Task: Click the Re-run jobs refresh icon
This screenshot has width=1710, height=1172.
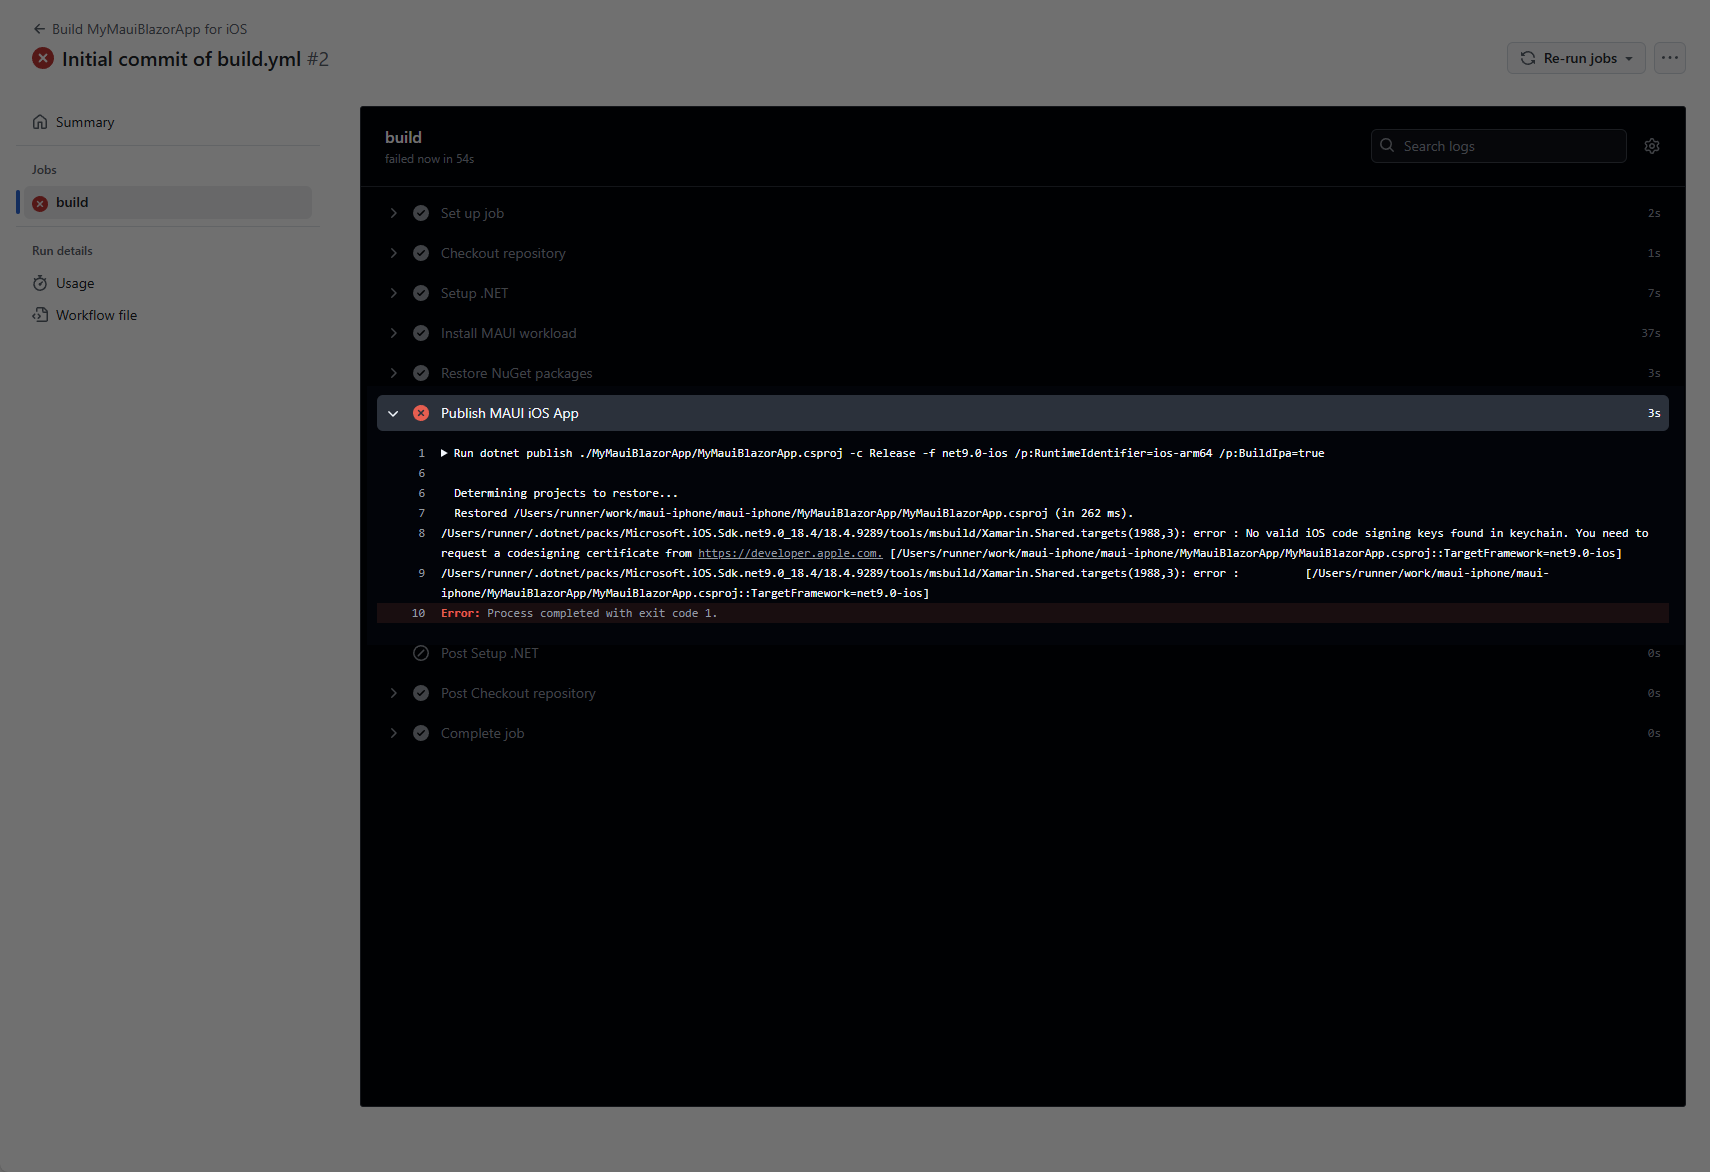Action: (x=1528, y=58)
